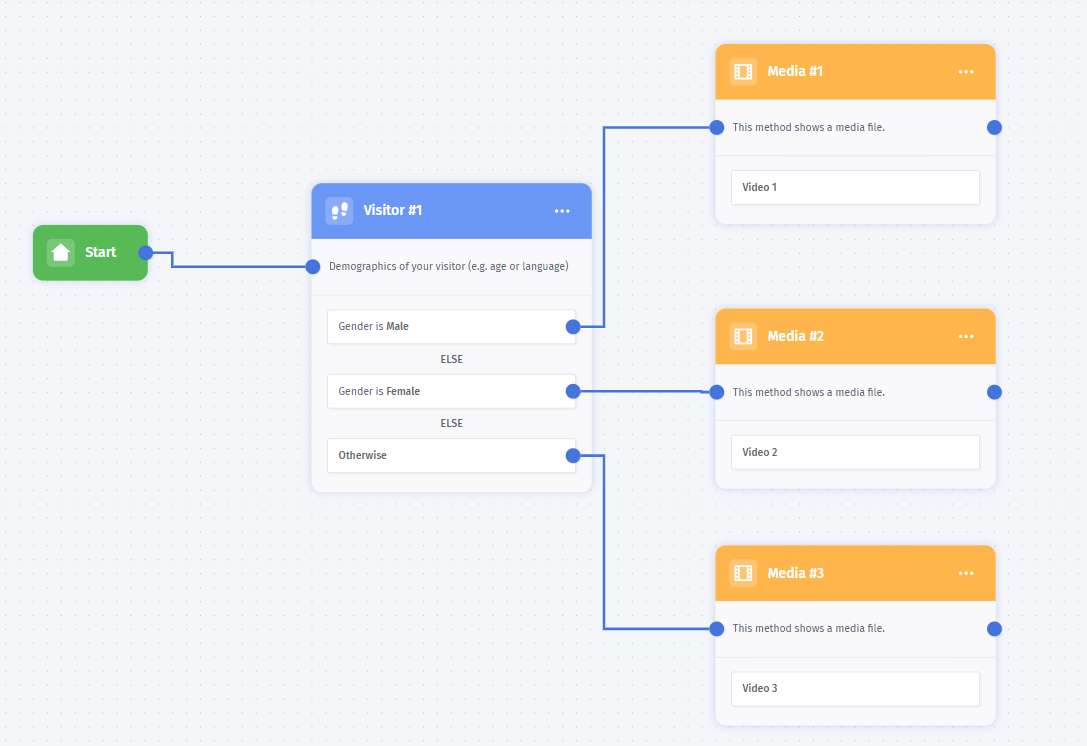Image resolution: width=1087 pixels, height=746 pixels.
Task: Click the Visitor #1 input connector
Action: point(313,266)
